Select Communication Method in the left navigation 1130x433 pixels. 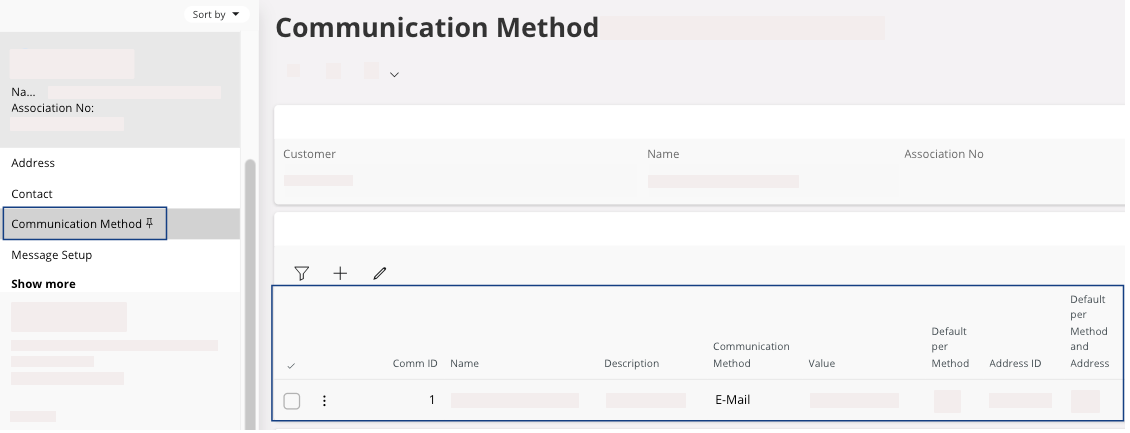tap(76, 224)
